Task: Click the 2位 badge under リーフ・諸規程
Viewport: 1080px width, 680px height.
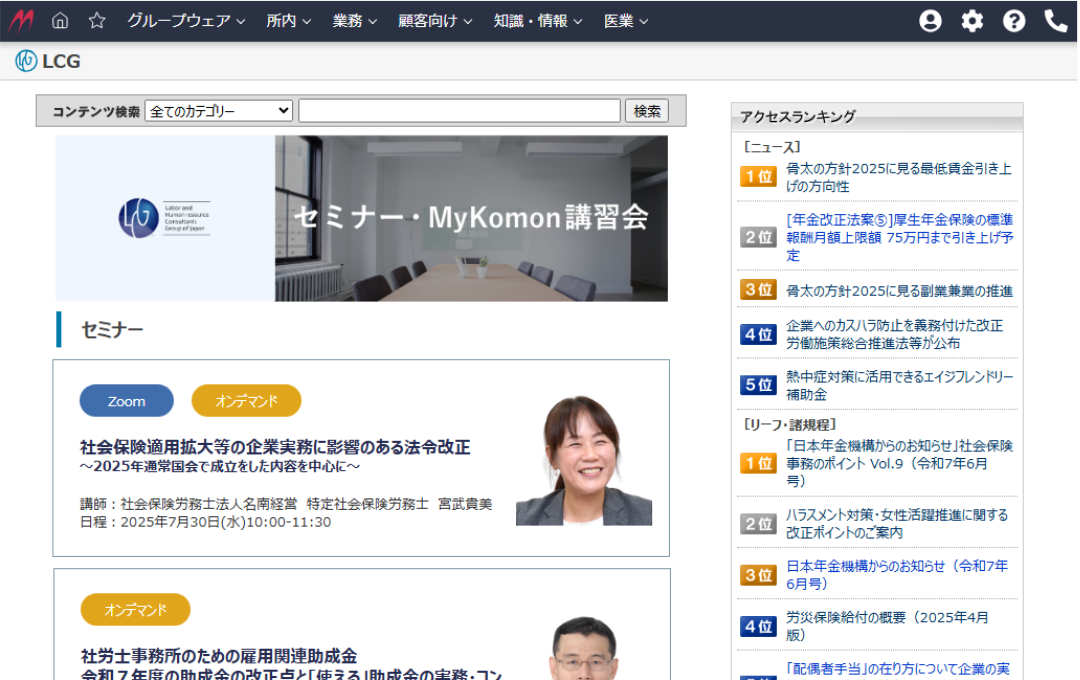Action: coord(758,524)
